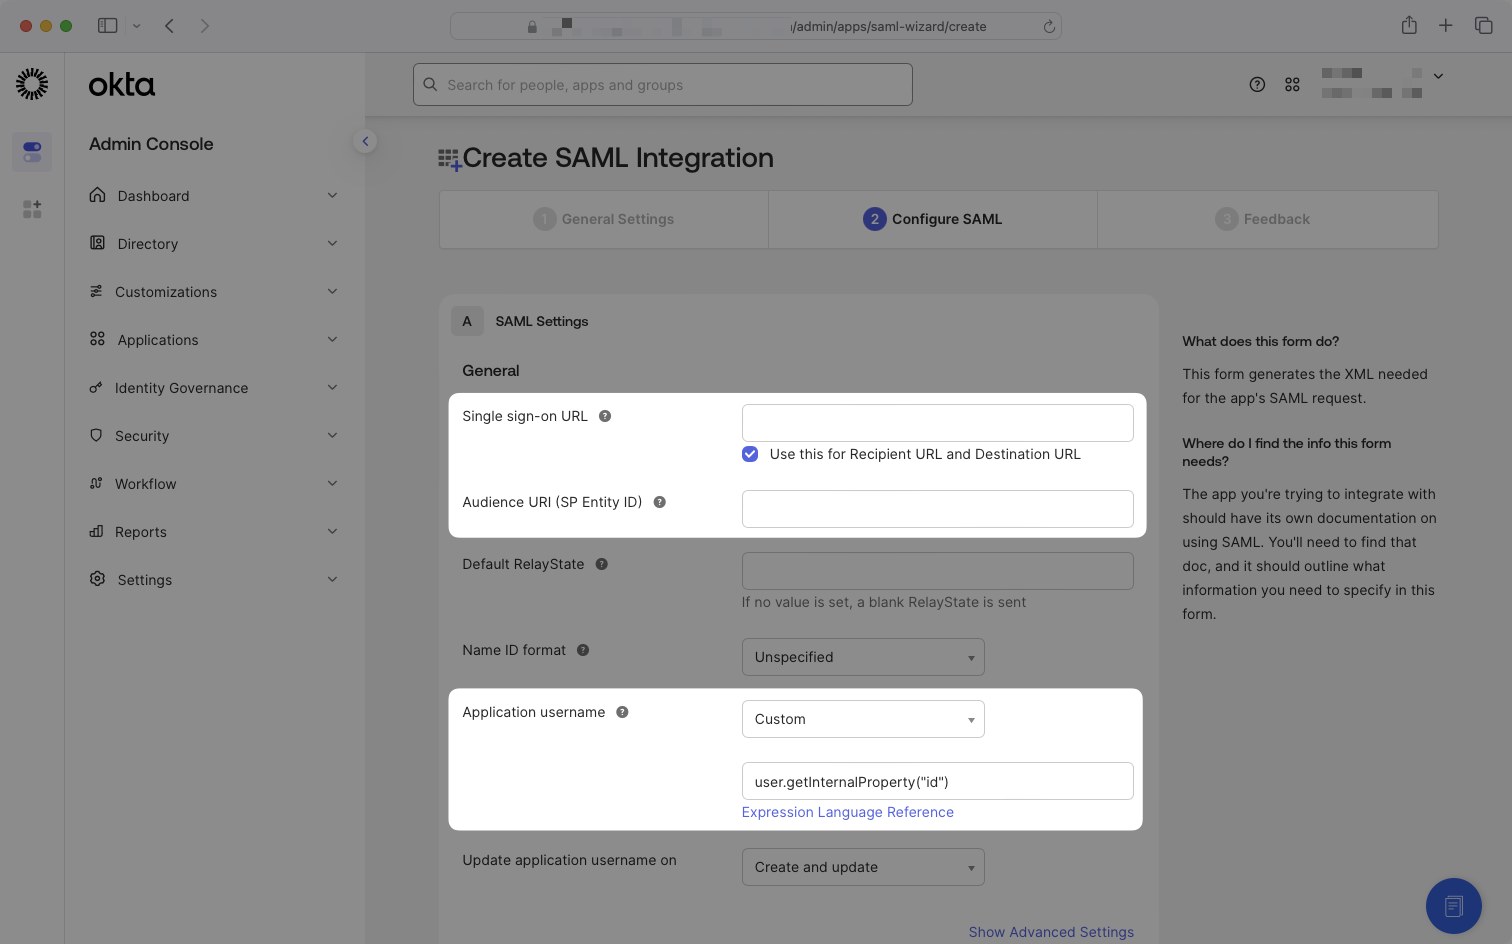Open the user account dropdown arrow

pyautogui.click(x=1438, y=76)
